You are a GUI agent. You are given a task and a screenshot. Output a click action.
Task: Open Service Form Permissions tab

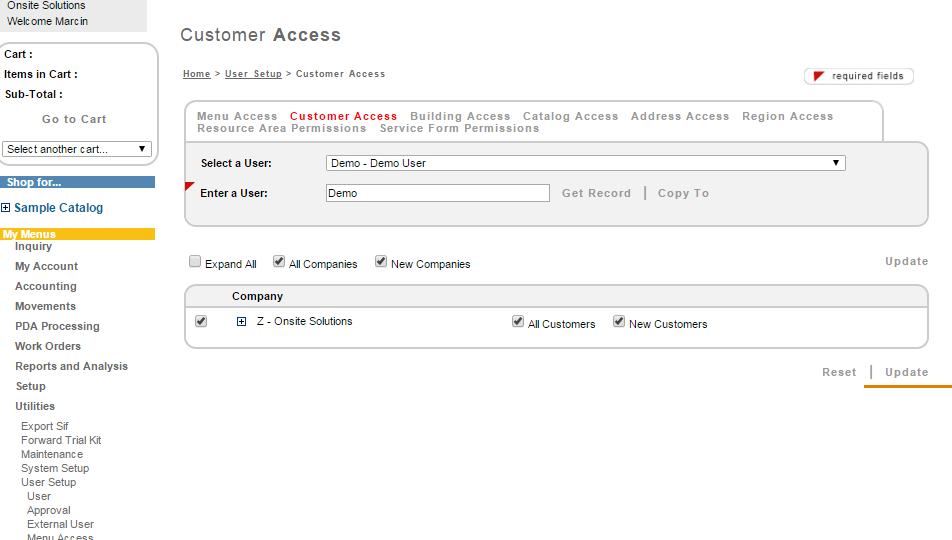(459, 128)
